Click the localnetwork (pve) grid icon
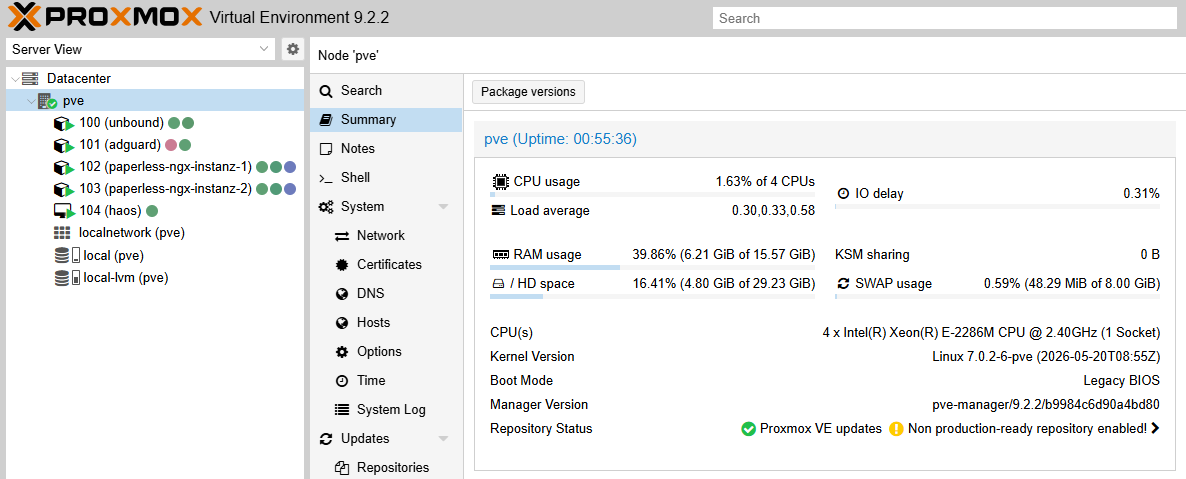The height and width of the screenshot is (479, 1186). [x=62, y=233]
